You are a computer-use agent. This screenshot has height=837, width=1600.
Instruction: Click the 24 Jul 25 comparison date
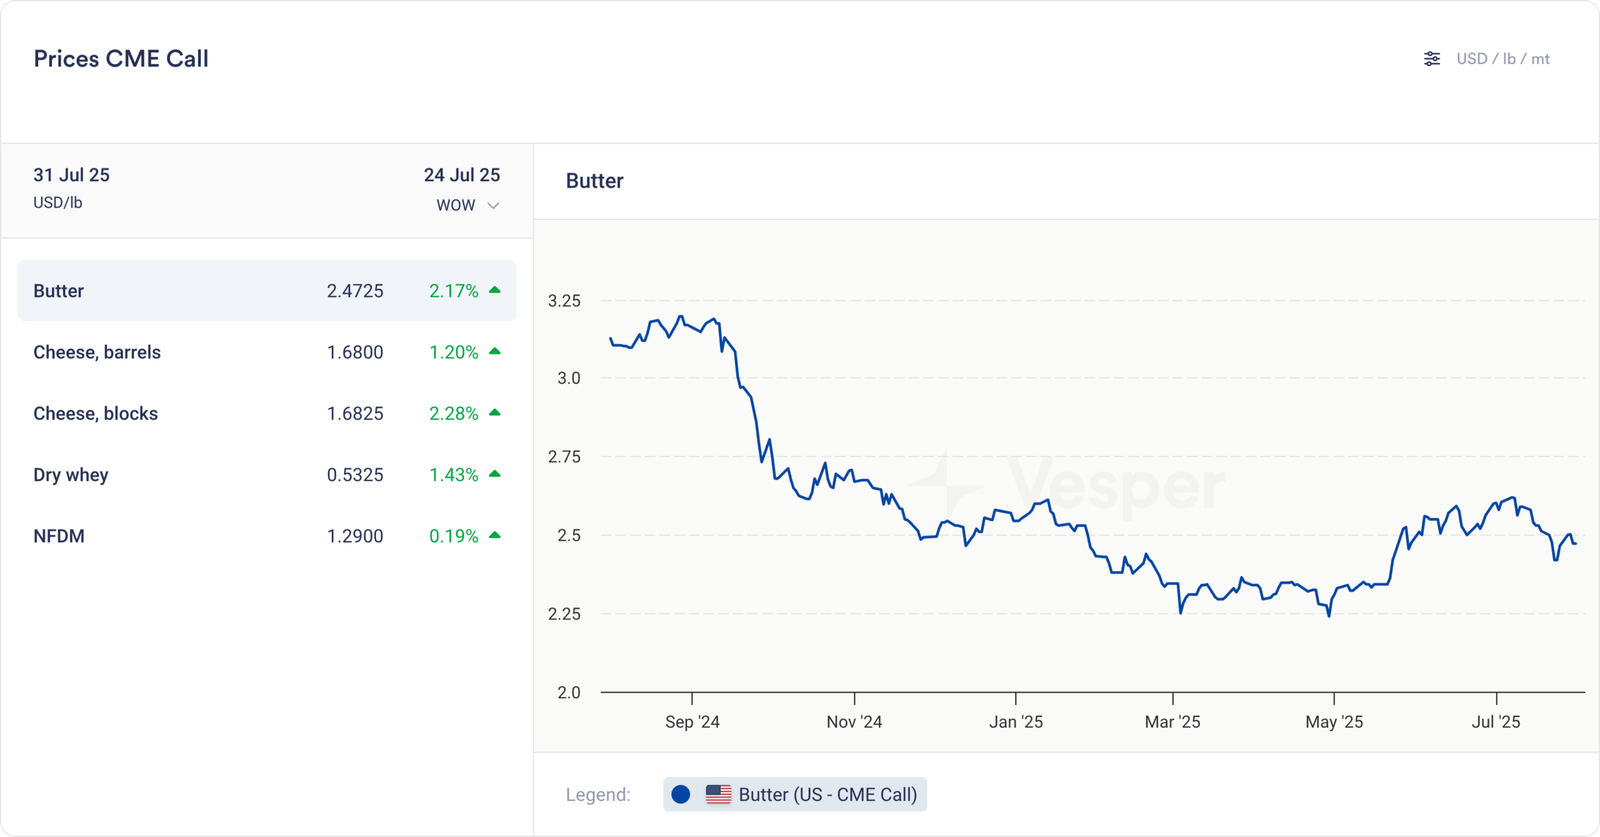tap(461, 175)
